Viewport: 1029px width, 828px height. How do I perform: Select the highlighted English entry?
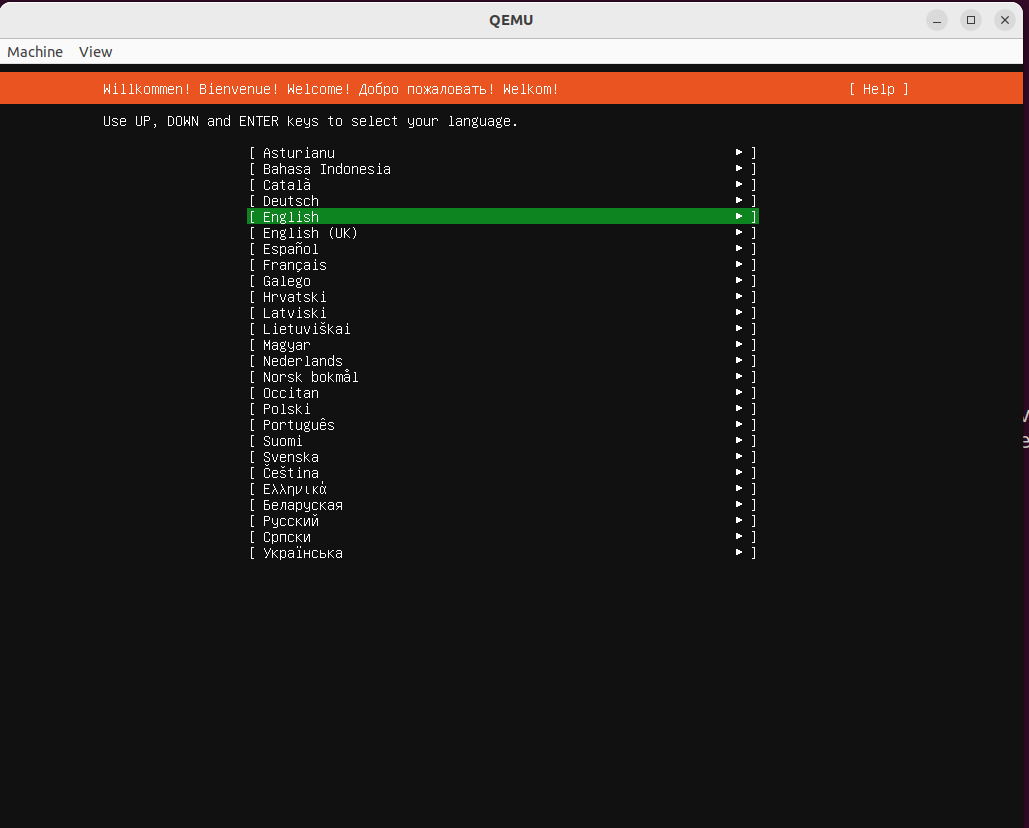point(290,216)
